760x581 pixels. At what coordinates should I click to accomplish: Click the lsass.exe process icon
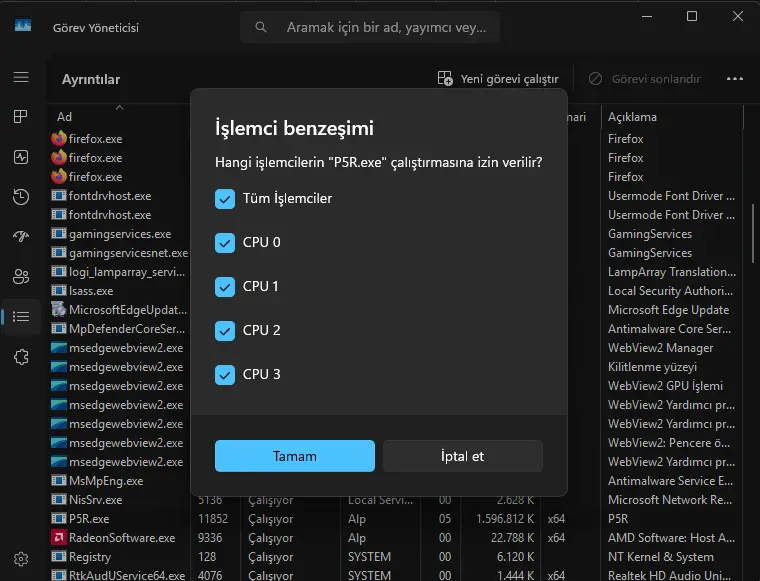click(59, 291)
